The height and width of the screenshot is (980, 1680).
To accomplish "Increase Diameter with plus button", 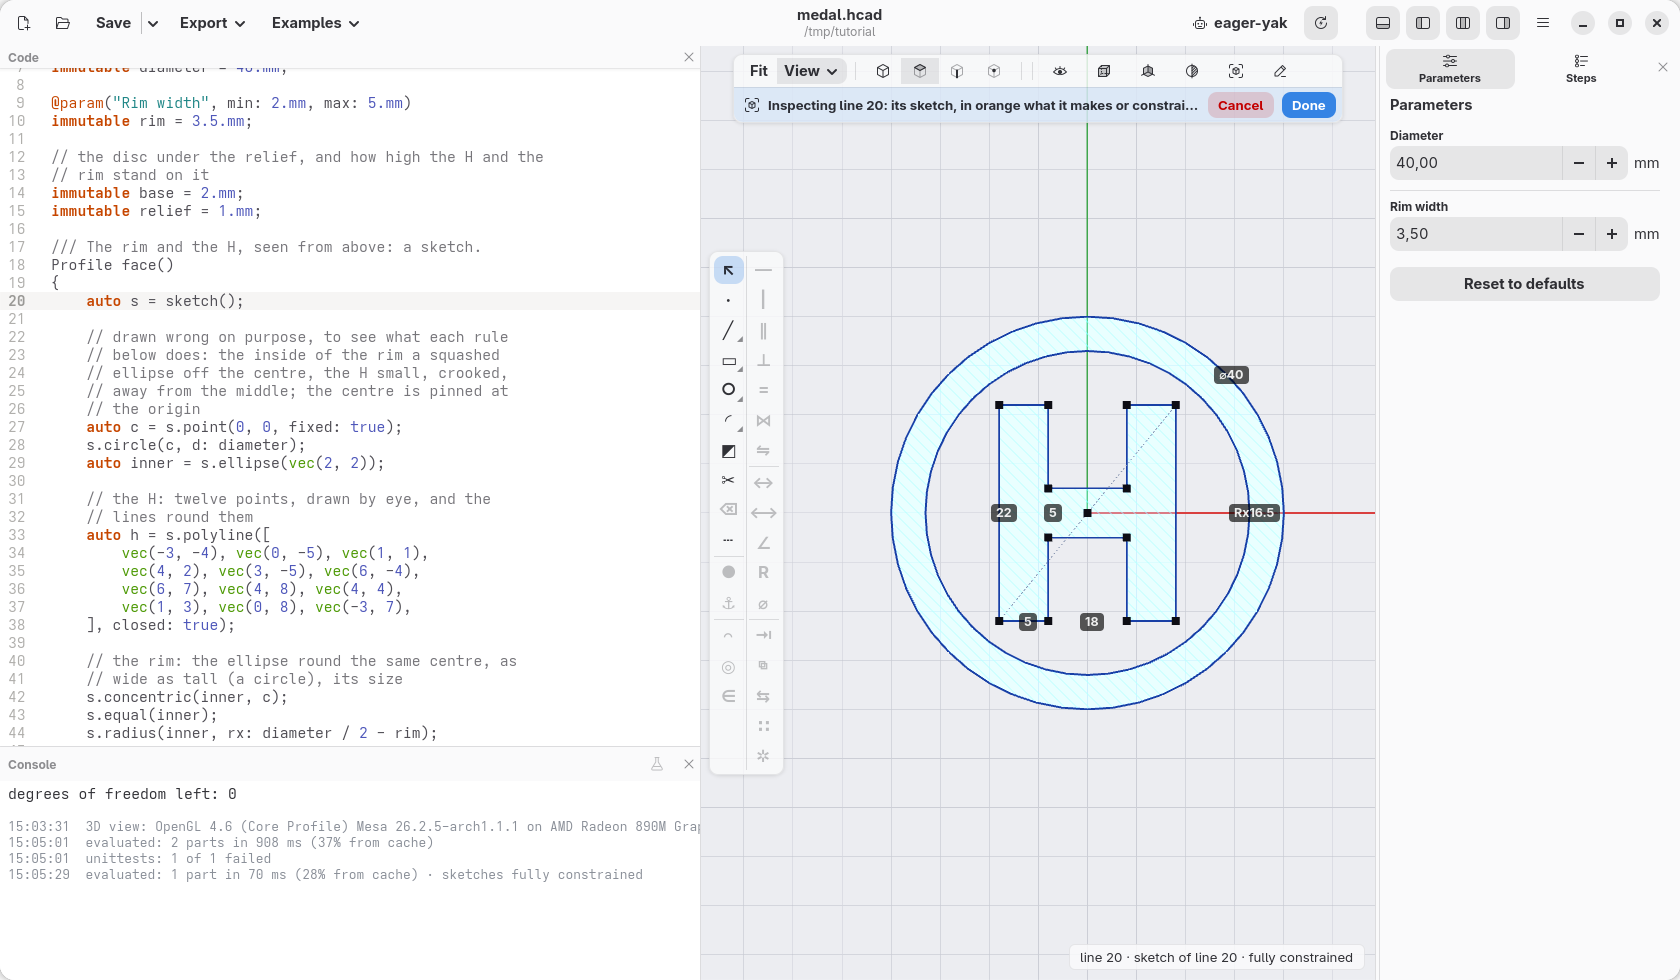I will pos(1612,163).
